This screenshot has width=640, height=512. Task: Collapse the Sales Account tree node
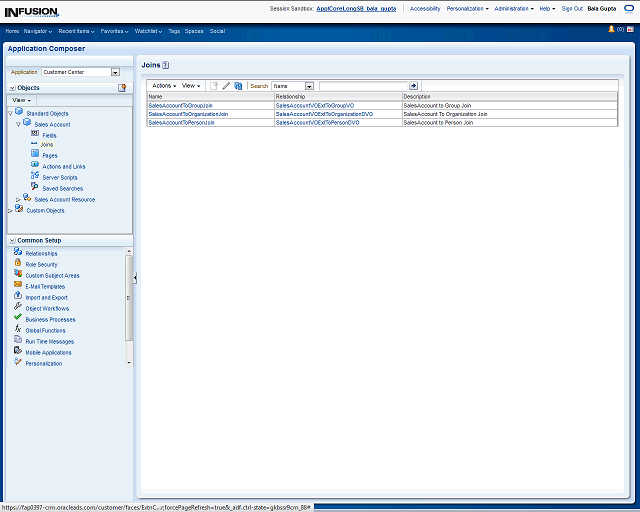coord(18,124)
